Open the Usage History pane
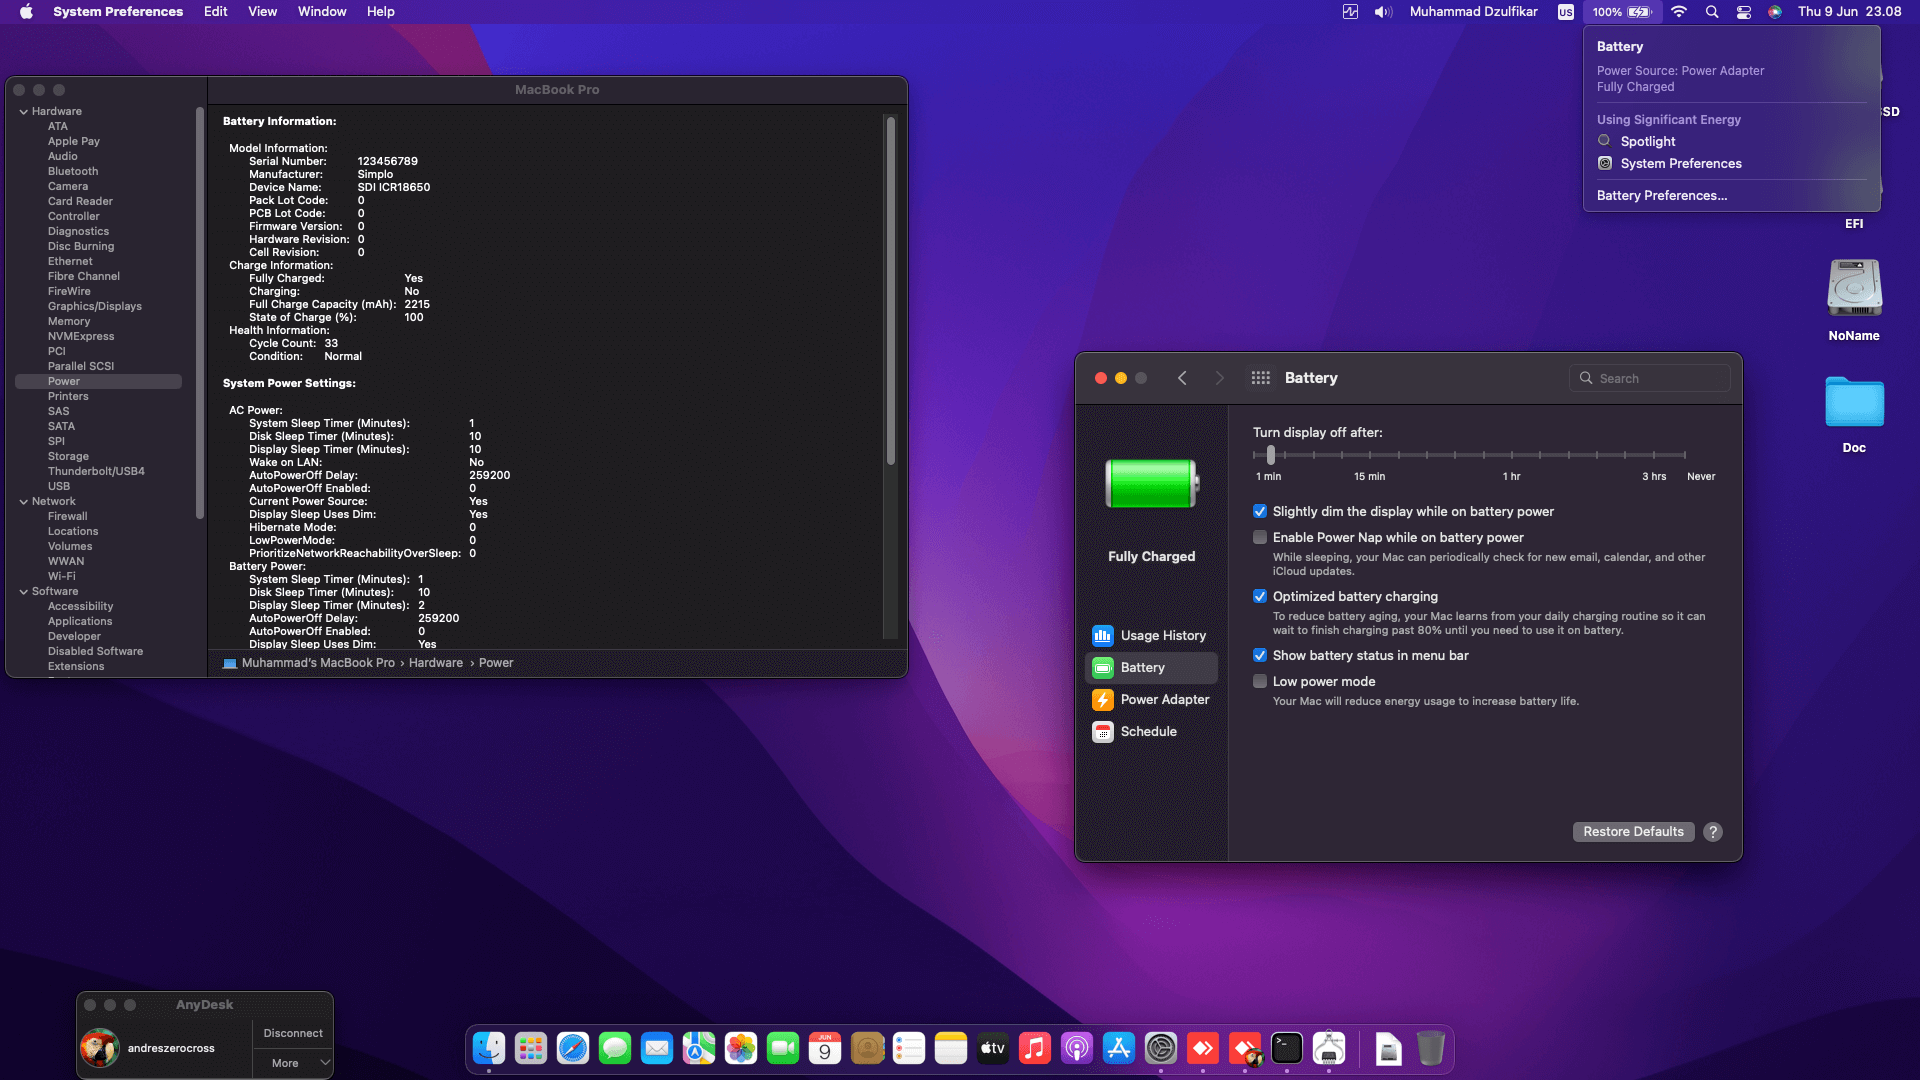The width and height of the screenshot is (1920, 1080). click(1151, 635)
